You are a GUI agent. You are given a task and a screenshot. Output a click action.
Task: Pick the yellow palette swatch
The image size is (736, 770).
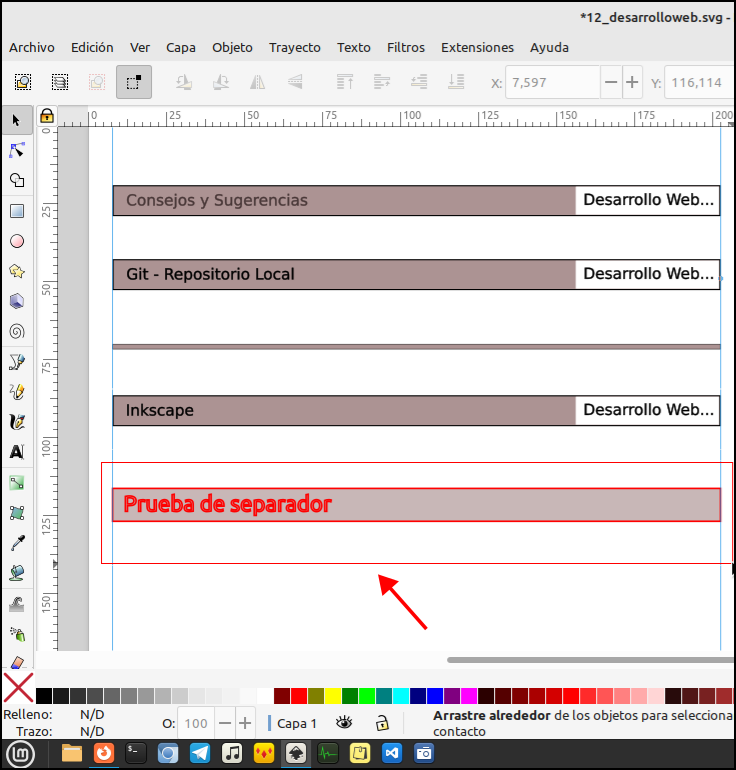[333, 696]
